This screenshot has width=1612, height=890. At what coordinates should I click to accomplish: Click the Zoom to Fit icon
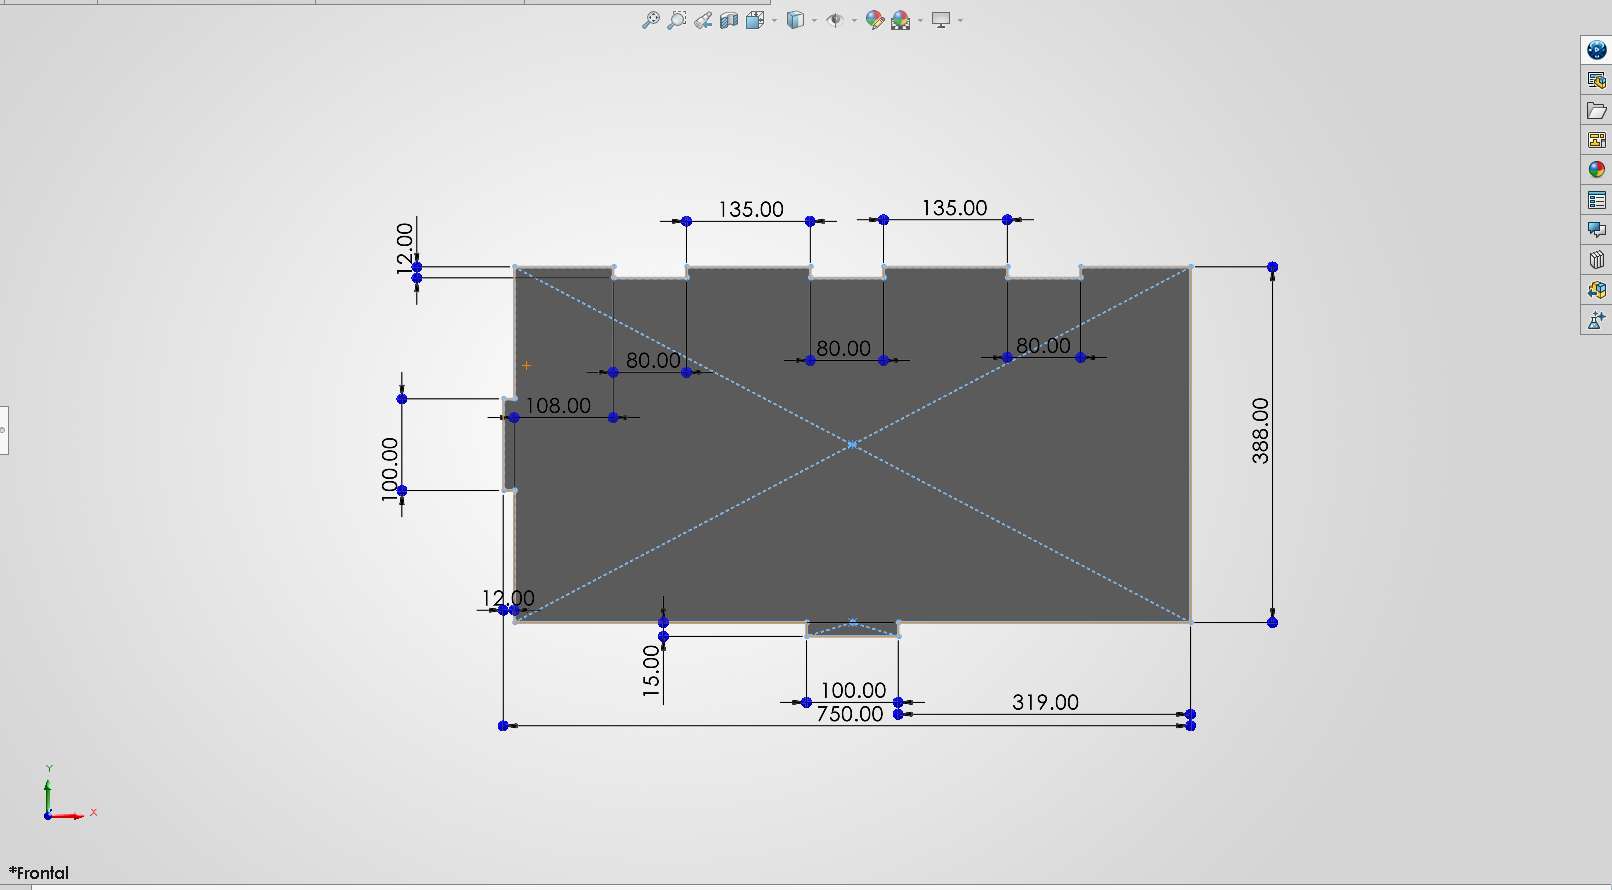click(x=650, y=20)
